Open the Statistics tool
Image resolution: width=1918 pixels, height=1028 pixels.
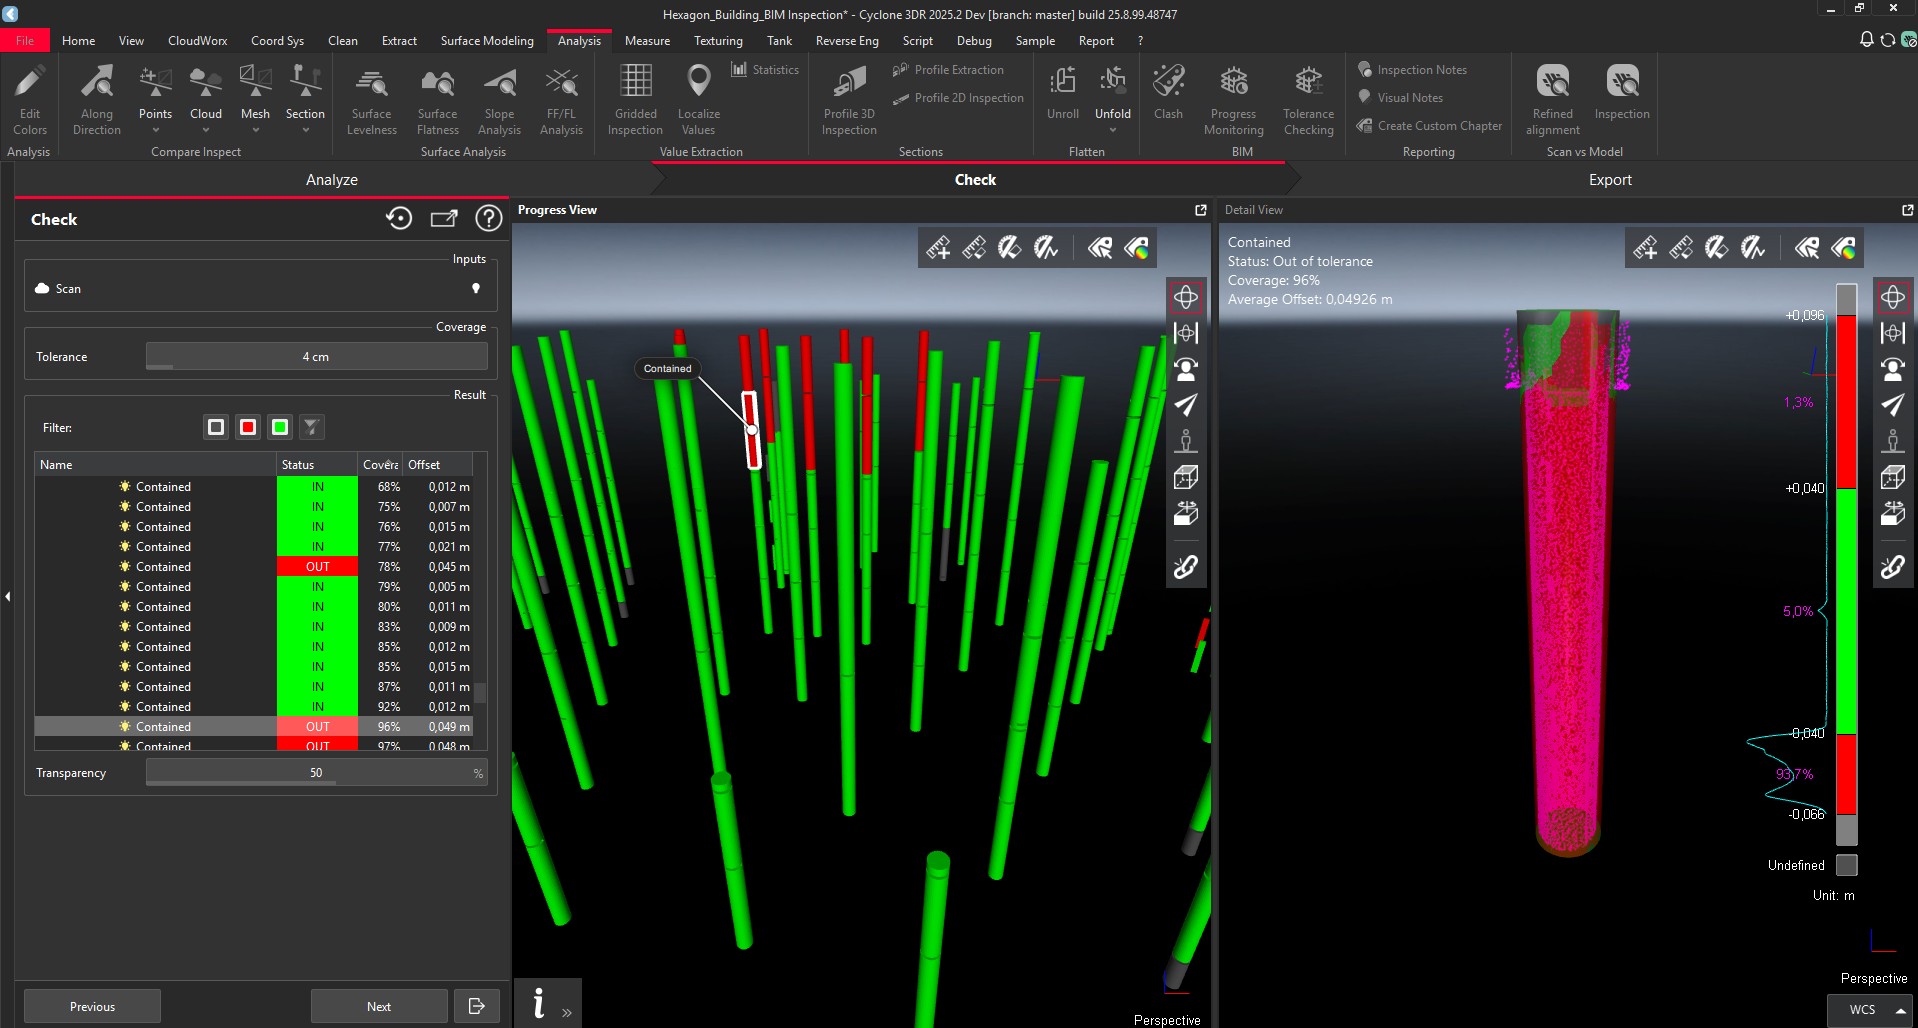click(x=765, y=69)
